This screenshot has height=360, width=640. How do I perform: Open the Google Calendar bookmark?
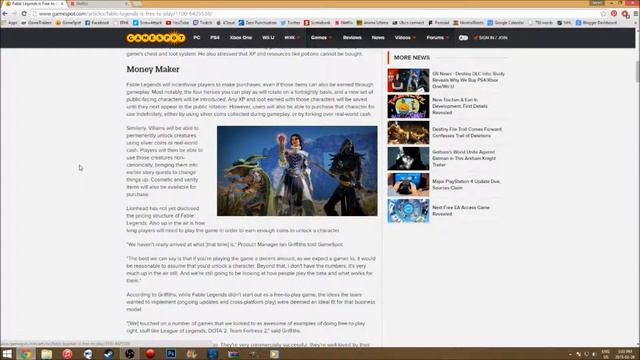(506, 23)
